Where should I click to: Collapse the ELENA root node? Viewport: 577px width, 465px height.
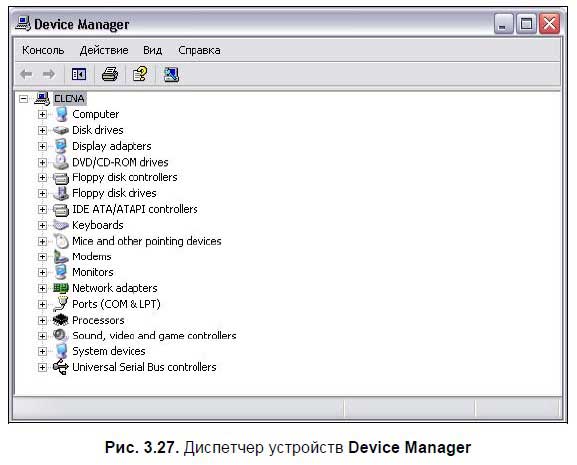pyautogui.click(x=24, y=99)
